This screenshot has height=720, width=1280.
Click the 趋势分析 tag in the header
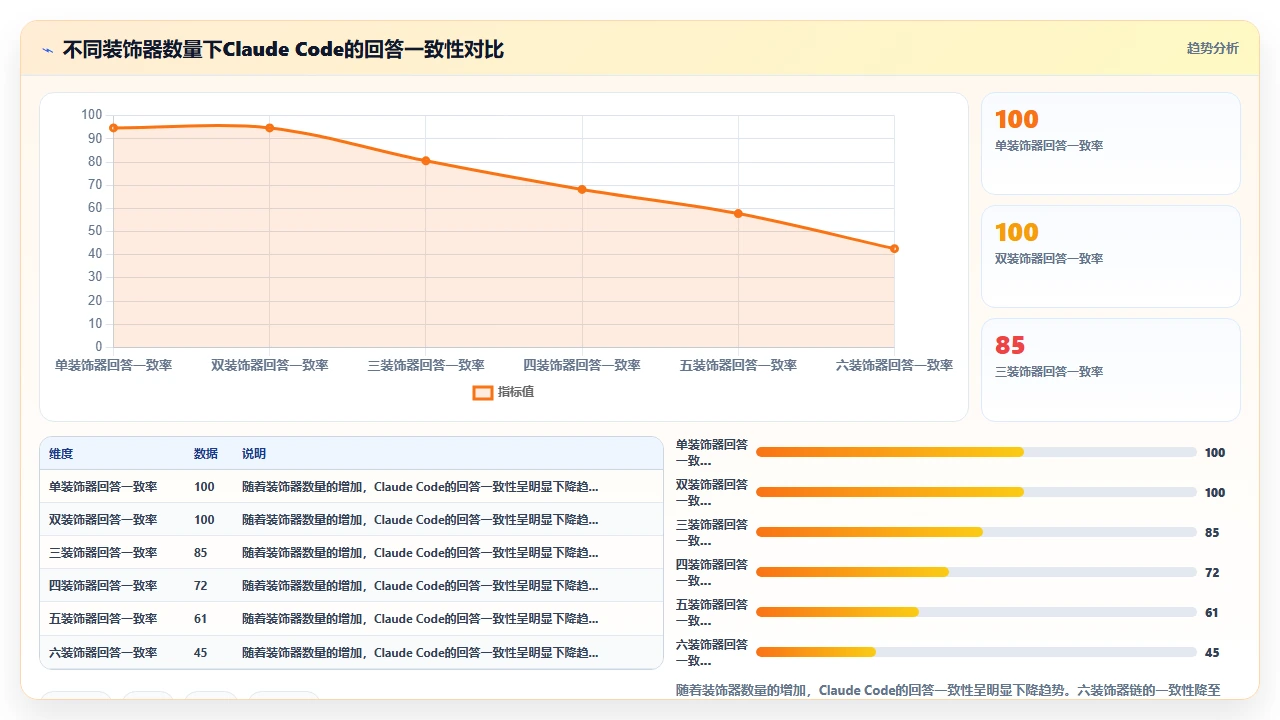[1212, 48]
